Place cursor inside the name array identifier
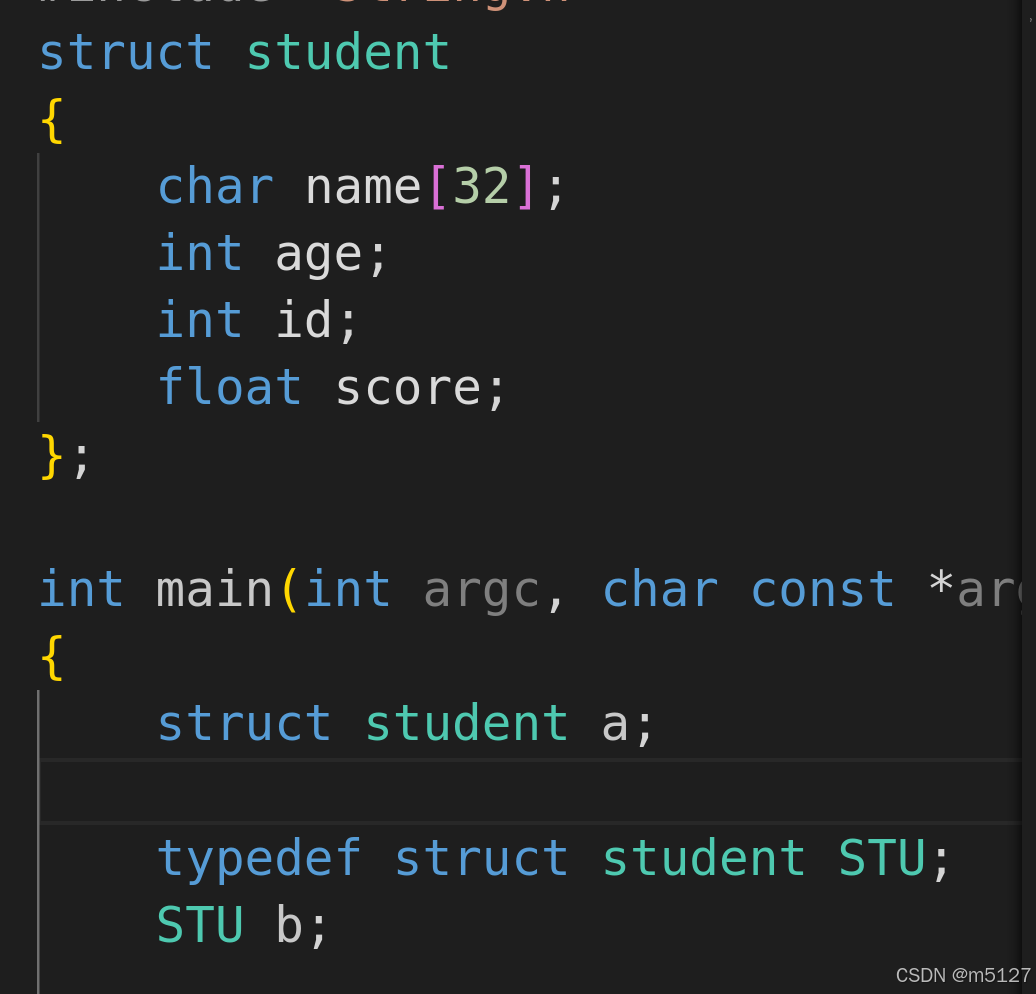The image size is (1036, 994). [361, 185]
